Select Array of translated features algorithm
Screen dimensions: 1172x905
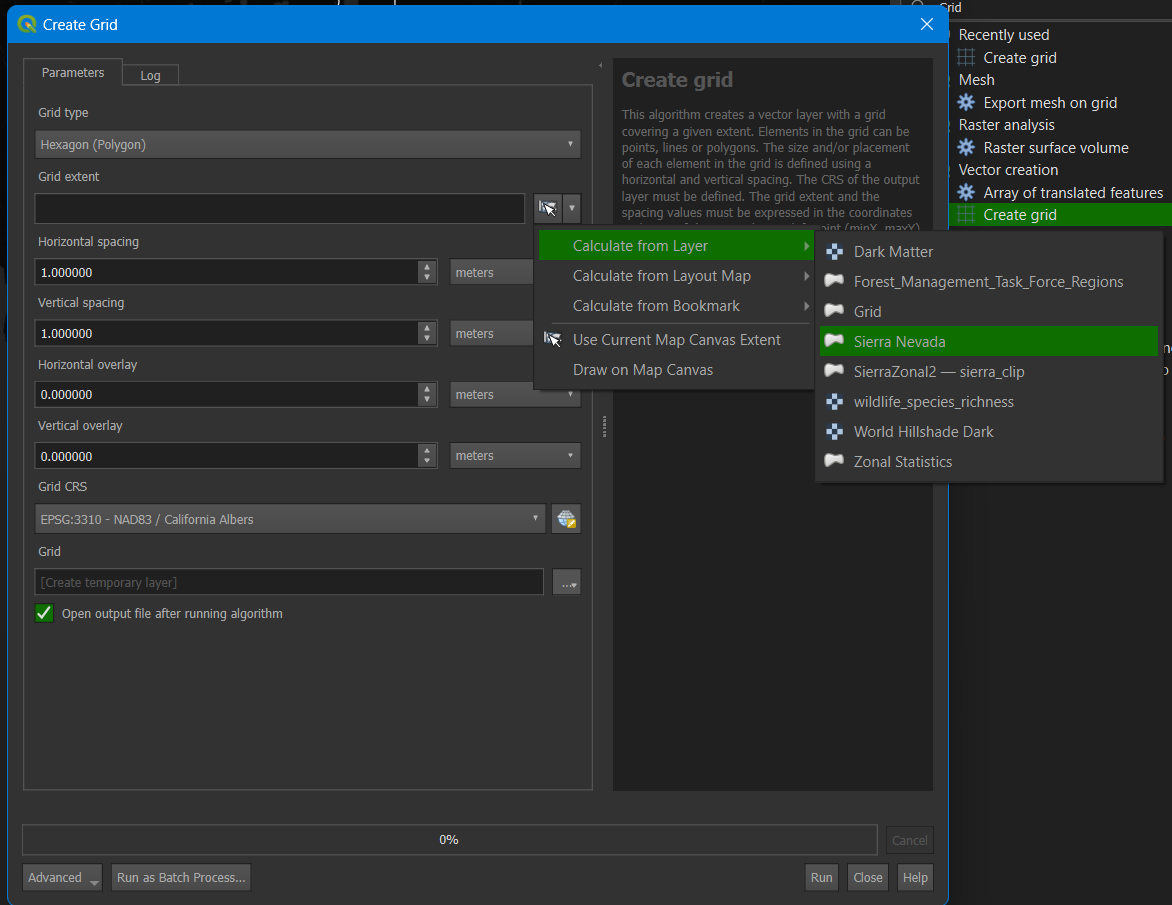(1072, 192)
